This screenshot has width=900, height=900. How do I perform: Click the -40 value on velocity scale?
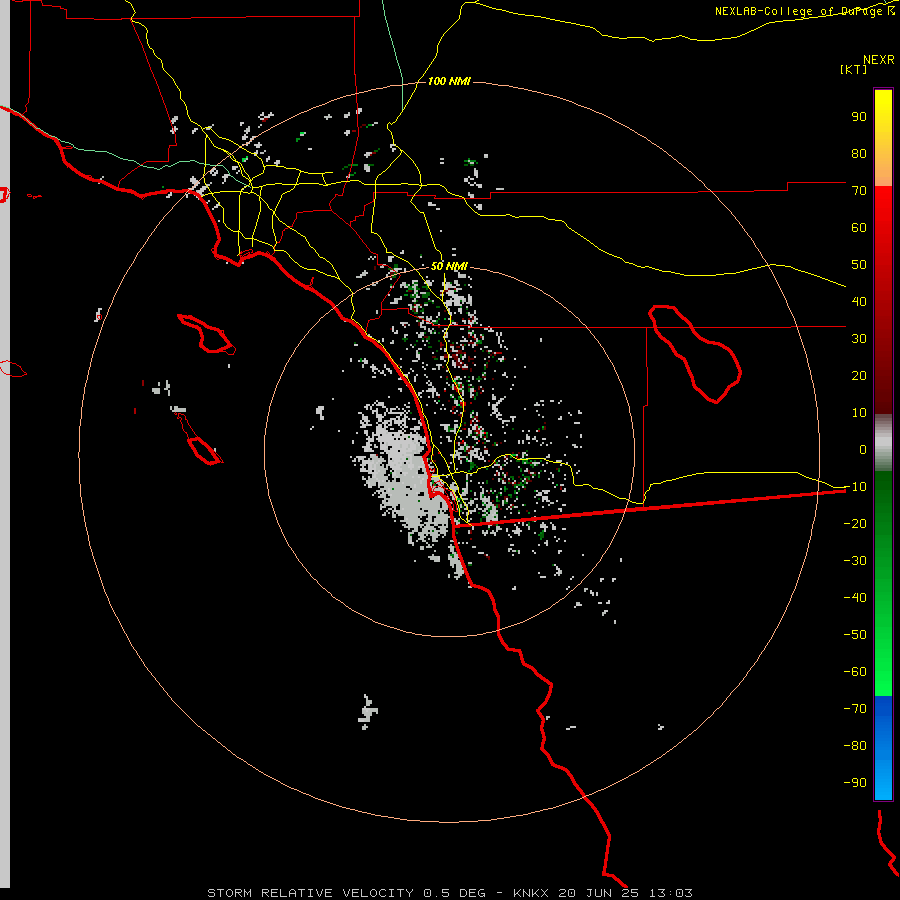tap(855, 598)
